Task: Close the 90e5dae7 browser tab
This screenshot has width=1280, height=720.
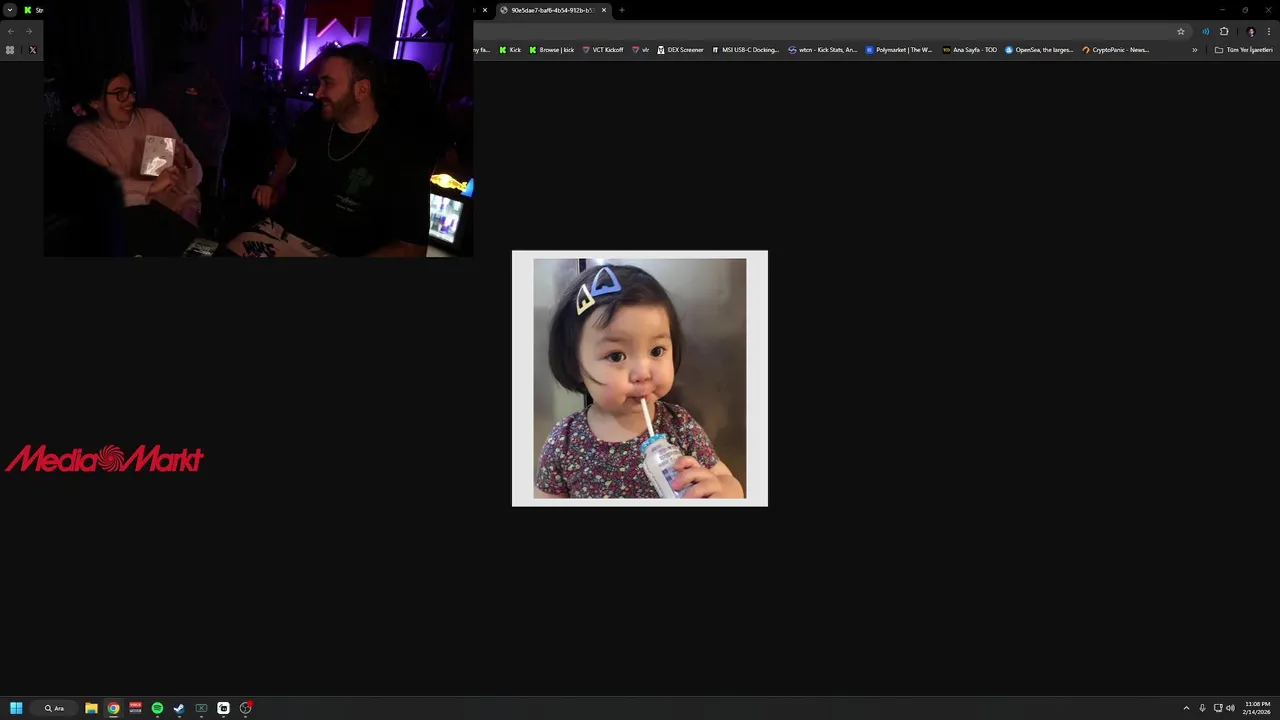Action: pyautogui.click(x=604, y=10)
